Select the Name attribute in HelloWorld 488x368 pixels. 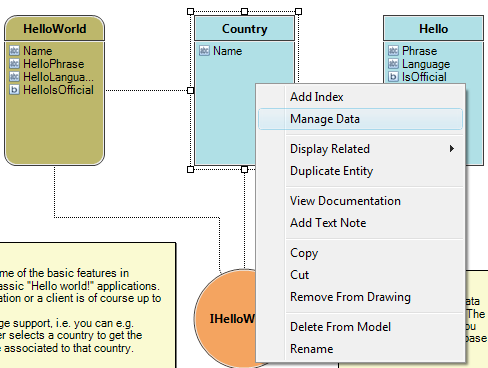(38, 51)
